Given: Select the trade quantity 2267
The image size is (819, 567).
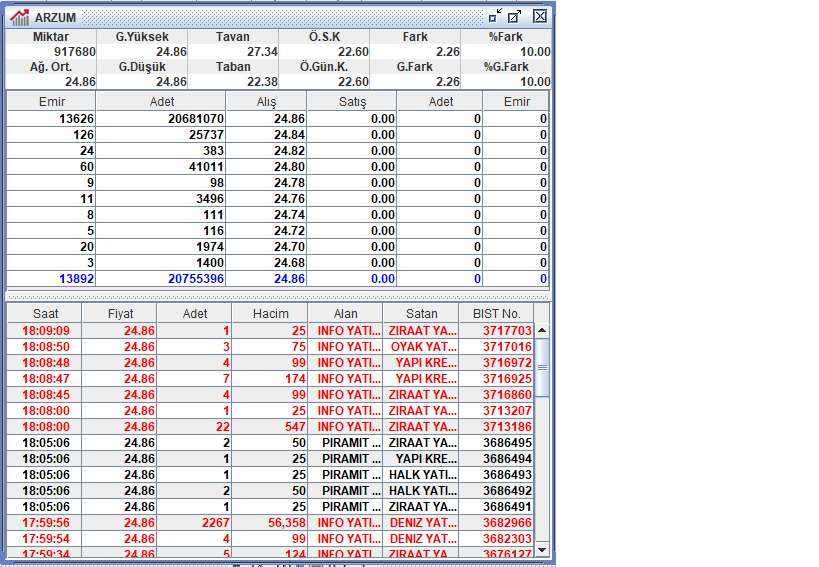Looking at the screenshot, I should [x=216, y=523].
